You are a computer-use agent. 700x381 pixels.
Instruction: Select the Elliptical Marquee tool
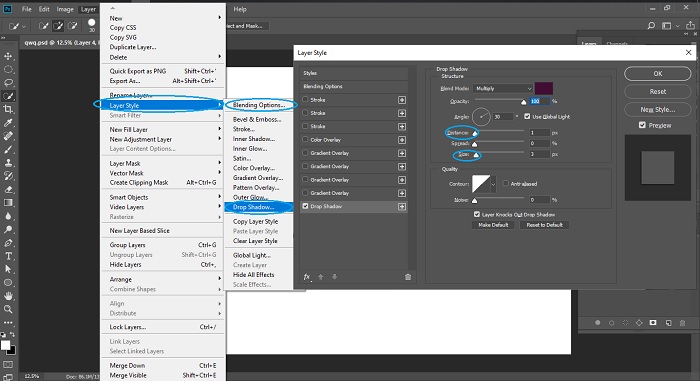(x=8, y=70)
